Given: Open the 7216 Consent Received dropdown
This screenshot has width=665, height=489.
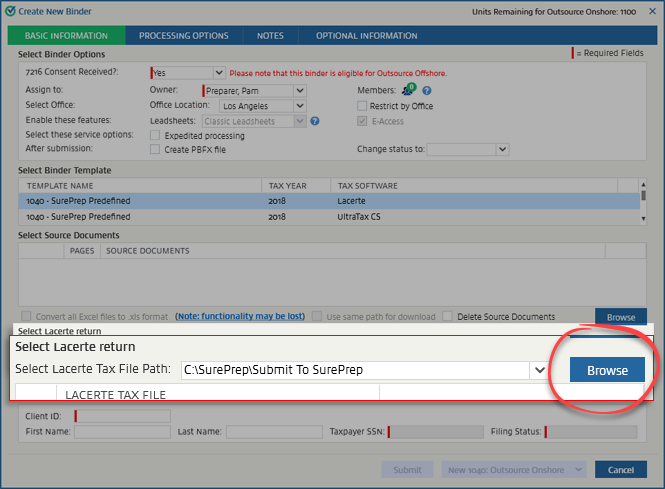Looking at the screenshot, I should [x=218, y=73].
